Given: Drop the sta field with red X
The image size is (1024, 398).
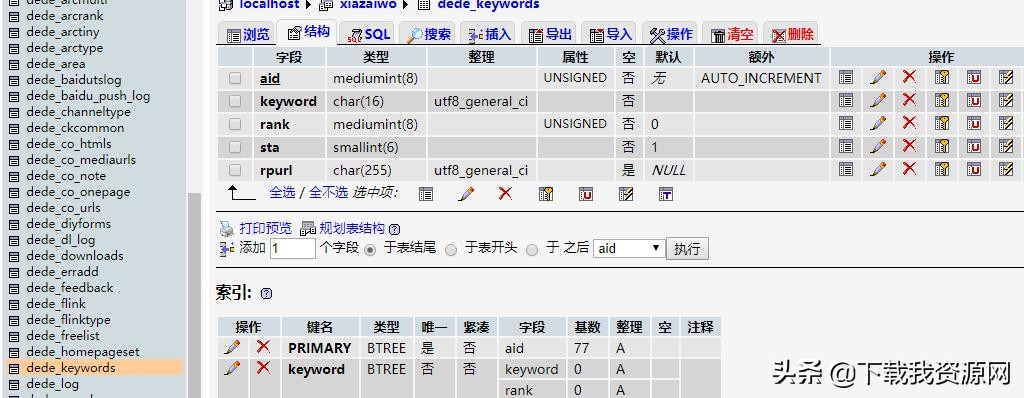Looking at the screenshot, I should tap(909, 146).
